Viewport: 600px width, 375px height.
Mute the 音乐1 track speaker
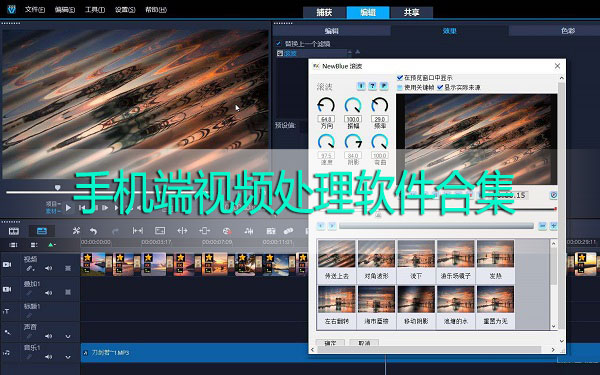[49, 357]
